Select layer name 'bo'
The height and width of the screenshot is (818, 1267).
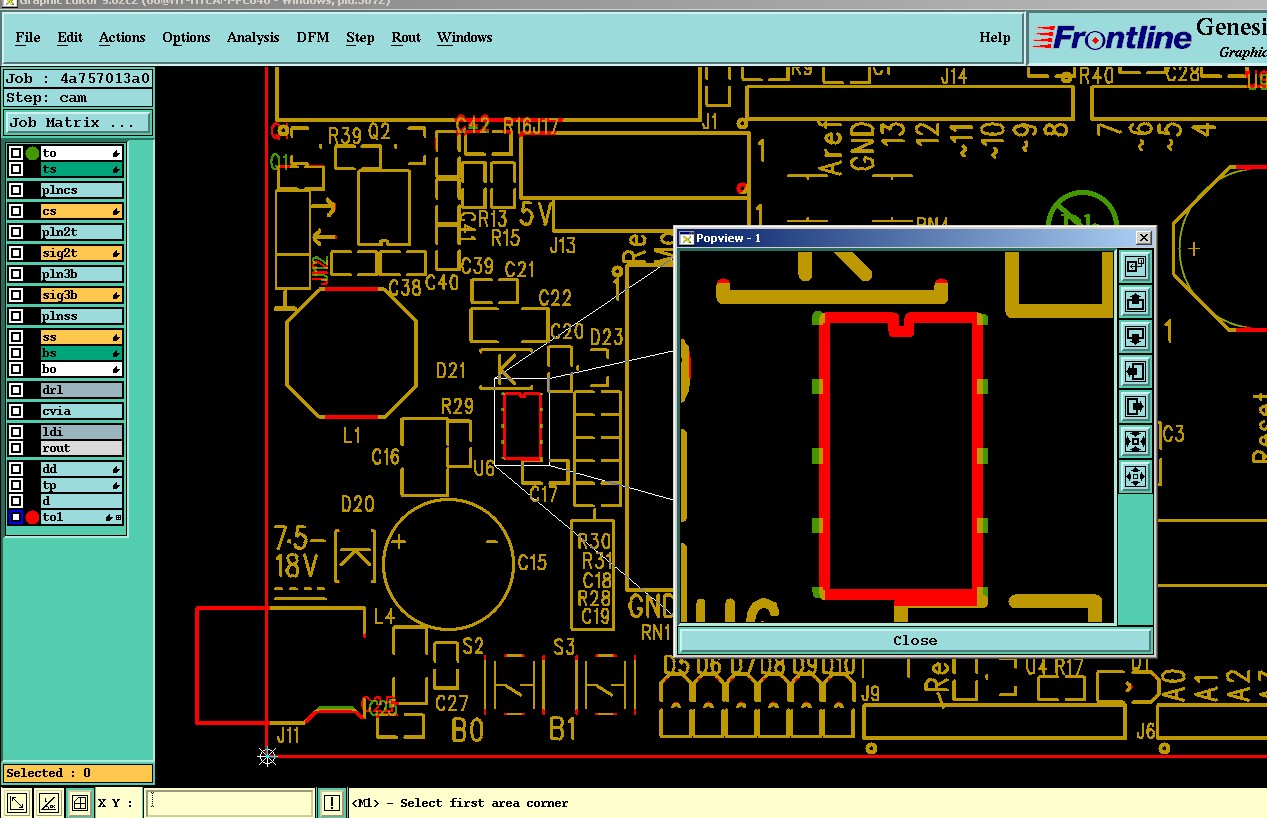click(x=81, y=369)
